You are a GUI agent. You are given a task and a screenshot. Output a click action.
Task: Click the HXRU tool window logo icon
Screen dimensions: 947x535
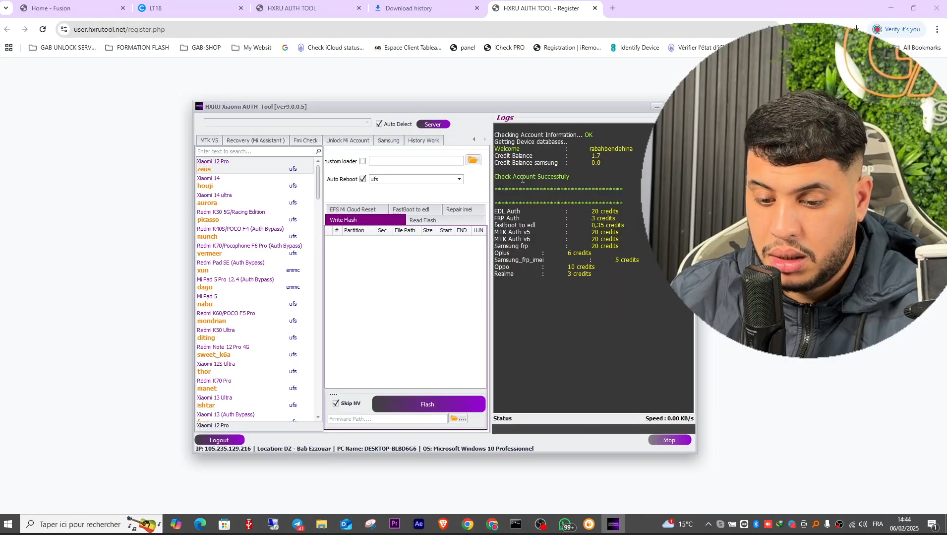point(199,106)
